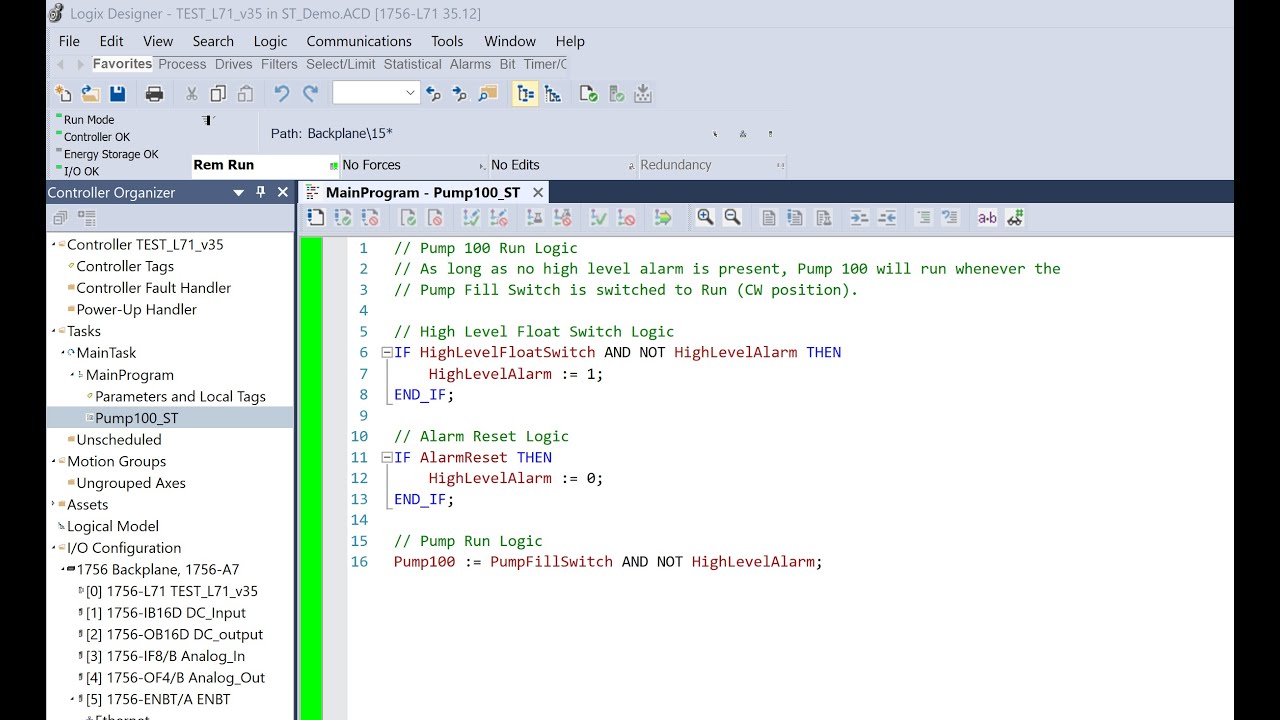Click the Verify Controller icon
Viewport: 1280px width, 720px height.
click(616, 93)
